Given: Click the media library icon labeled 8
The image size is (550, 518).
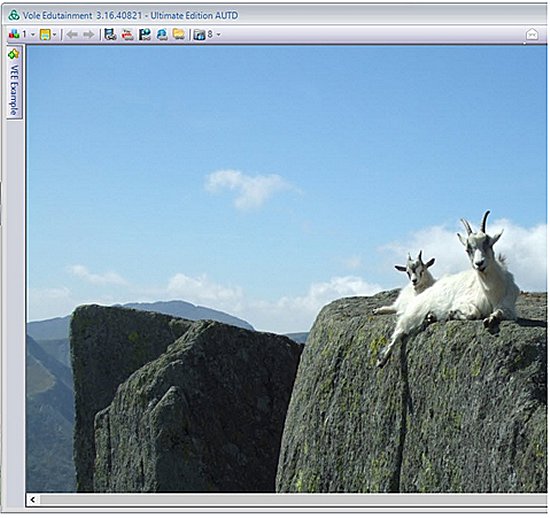Looking at the screenshot, I should (200, 35).
